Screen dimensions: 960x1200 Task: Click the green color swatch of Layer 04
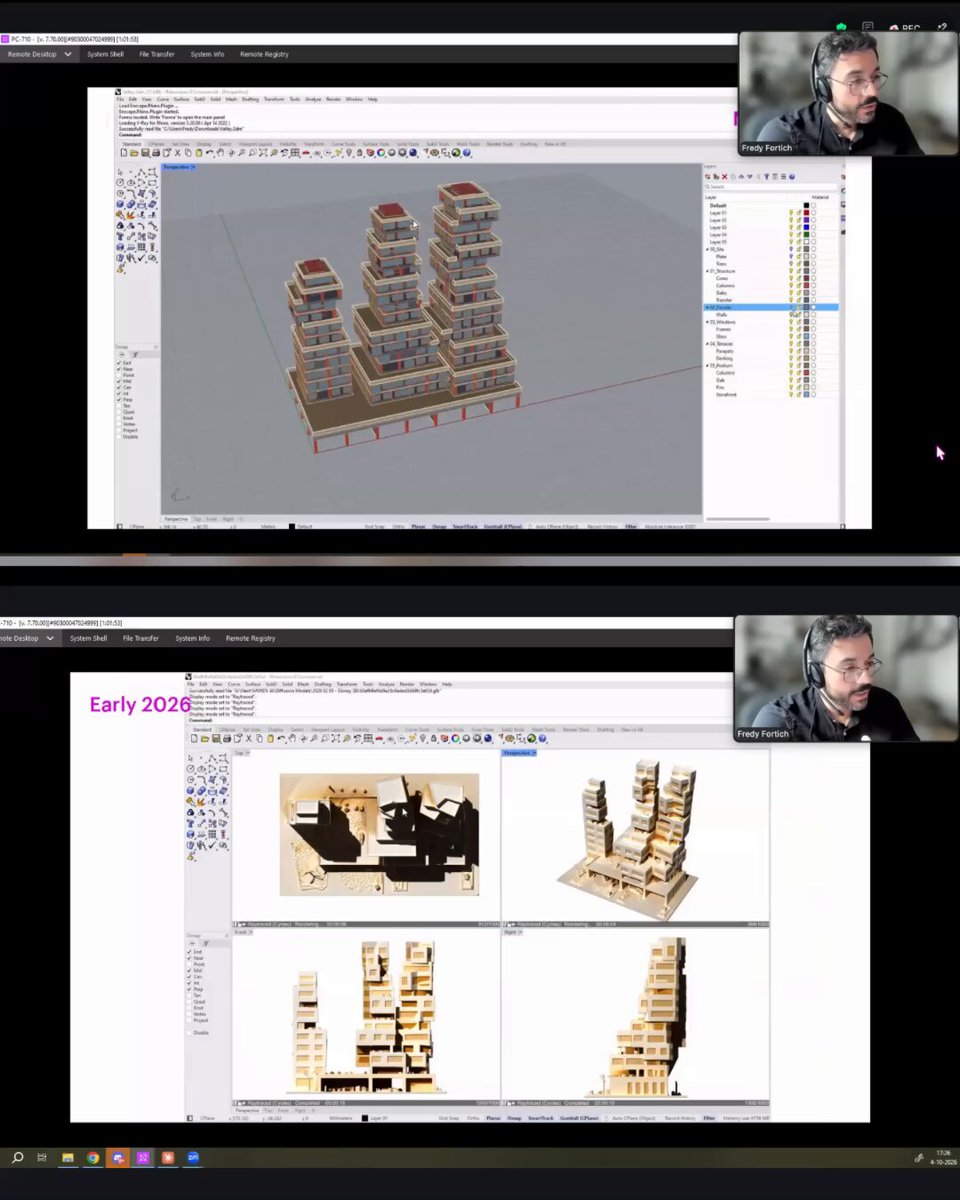pos(806,235)
